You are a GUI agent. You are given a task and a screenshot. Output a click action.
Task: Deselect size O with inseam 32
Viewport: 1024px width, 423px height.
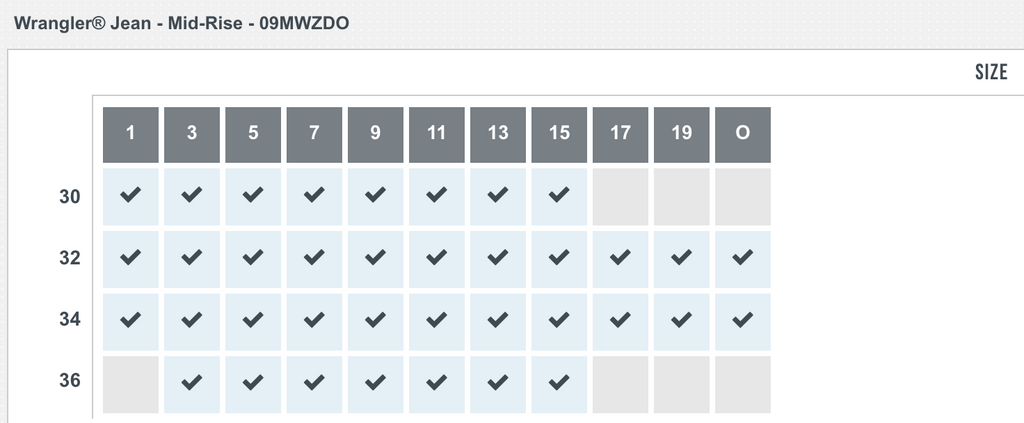tap(743, 258)
